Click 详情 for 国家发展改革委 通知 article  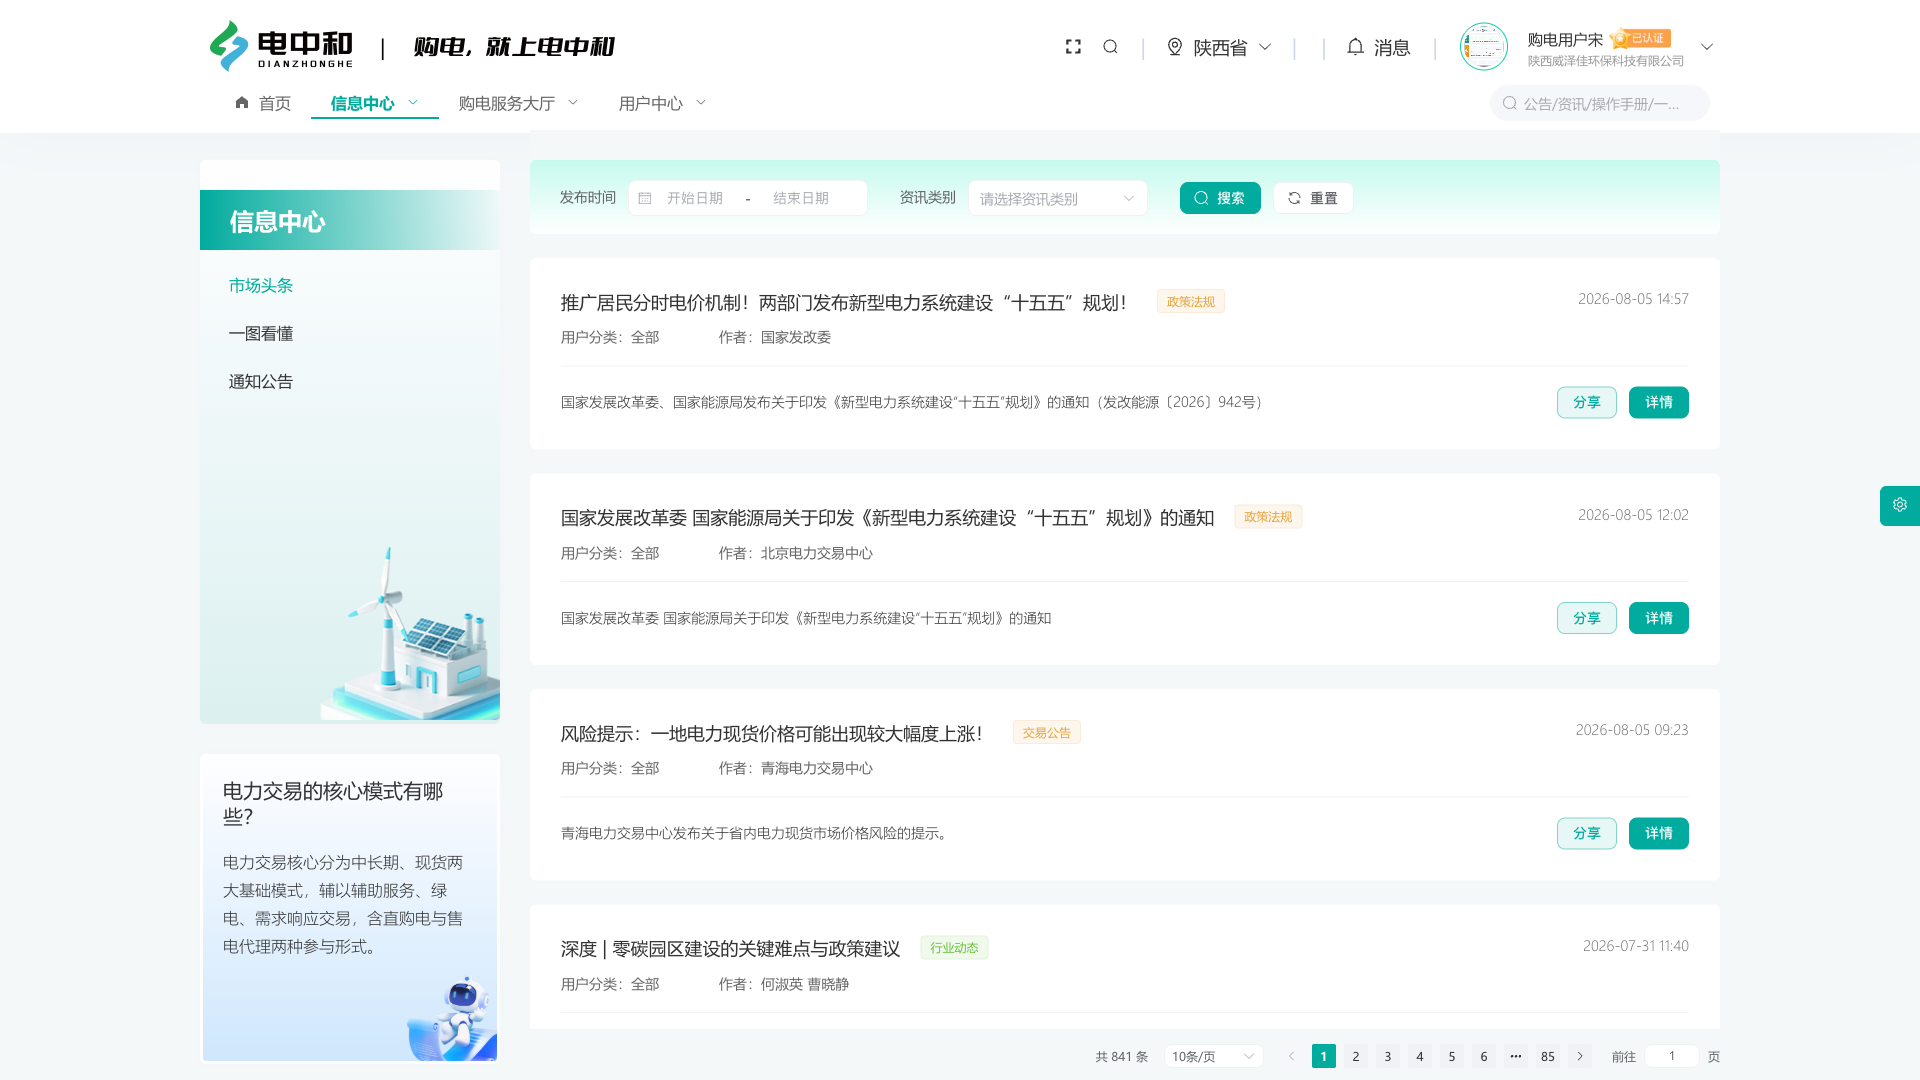(x=1659, y=618)
